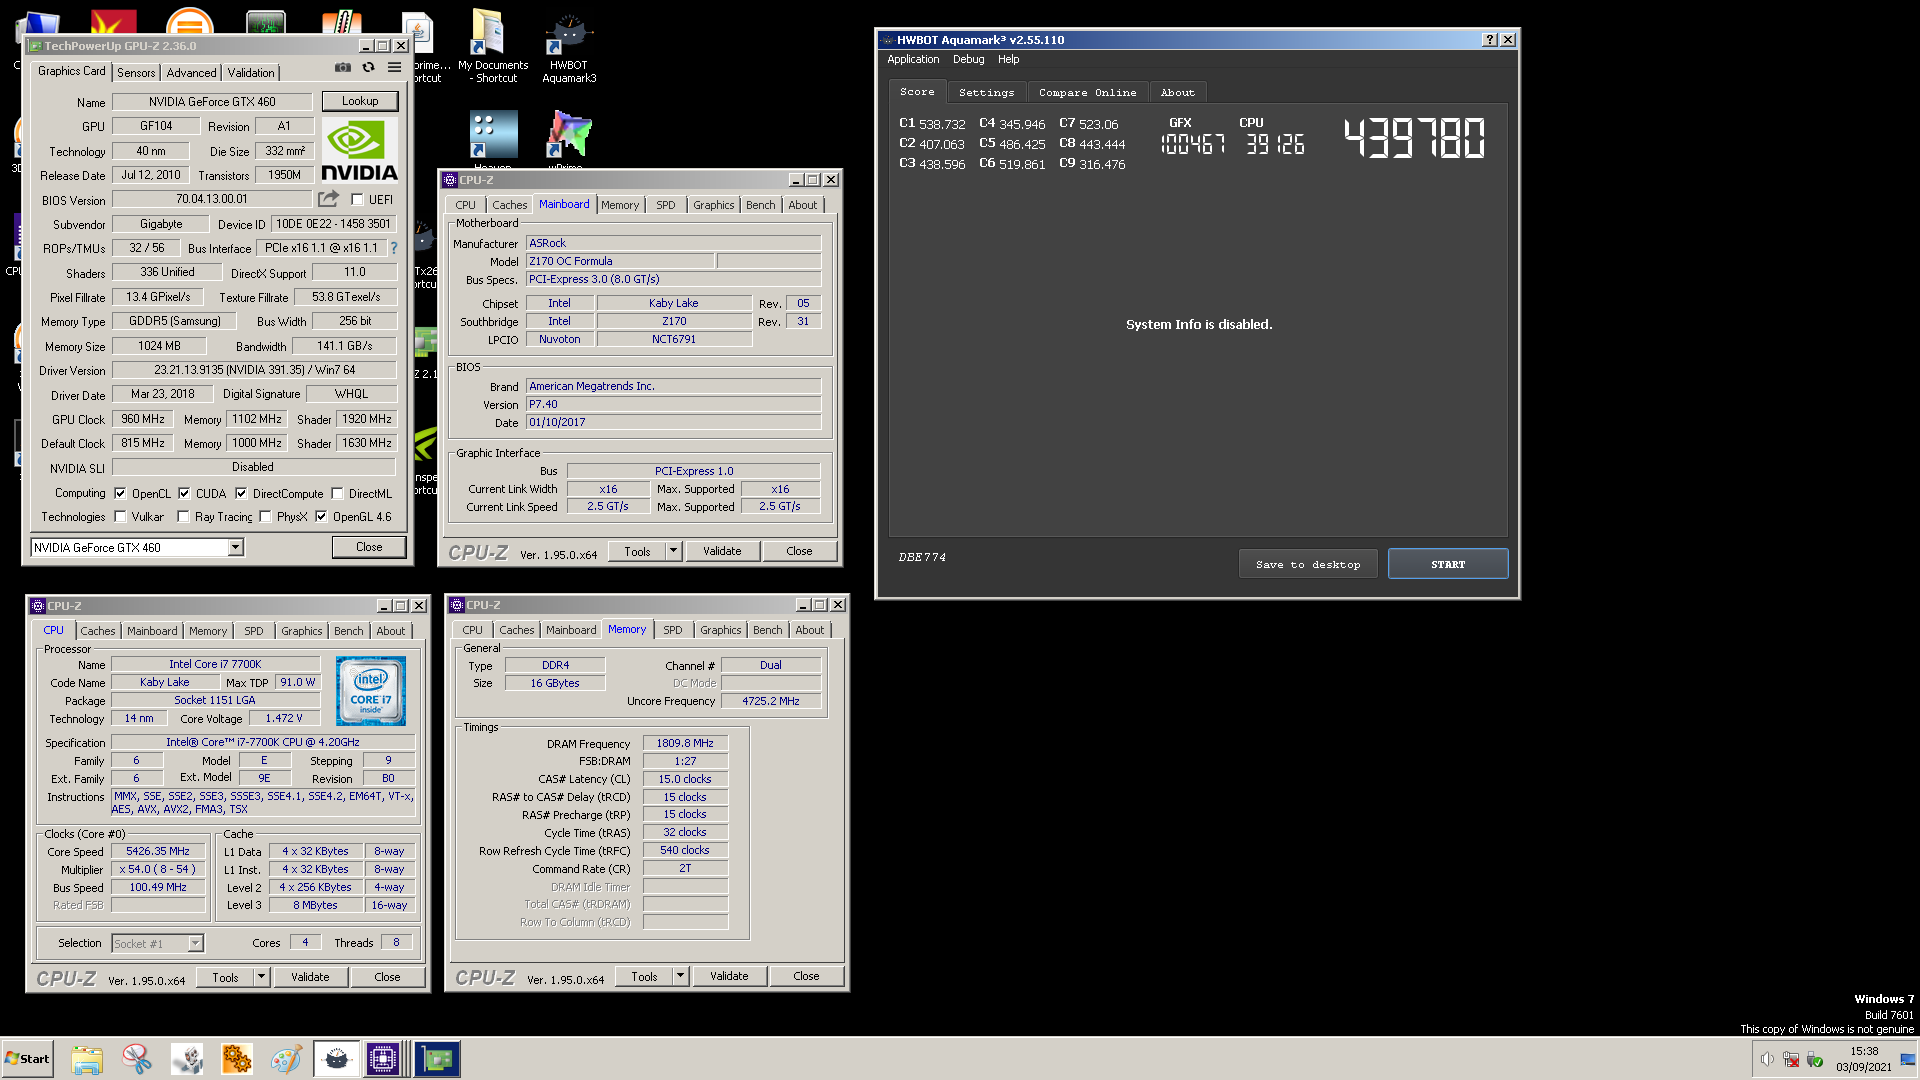The height and width of the screenshot is (1080, 1920).
Task: Click Validate in the Mainboard CPU-Z window
Action: pyautogui.click(x=722, y=551)
